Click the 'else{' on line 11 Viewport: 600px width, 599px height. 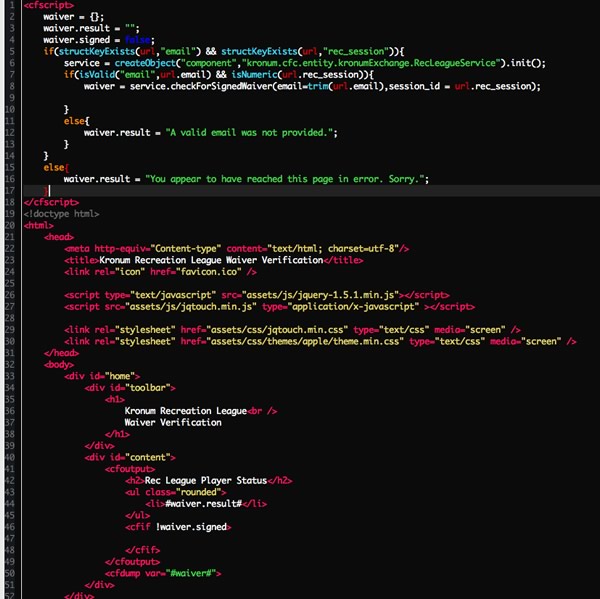click(x=77, y=121)
